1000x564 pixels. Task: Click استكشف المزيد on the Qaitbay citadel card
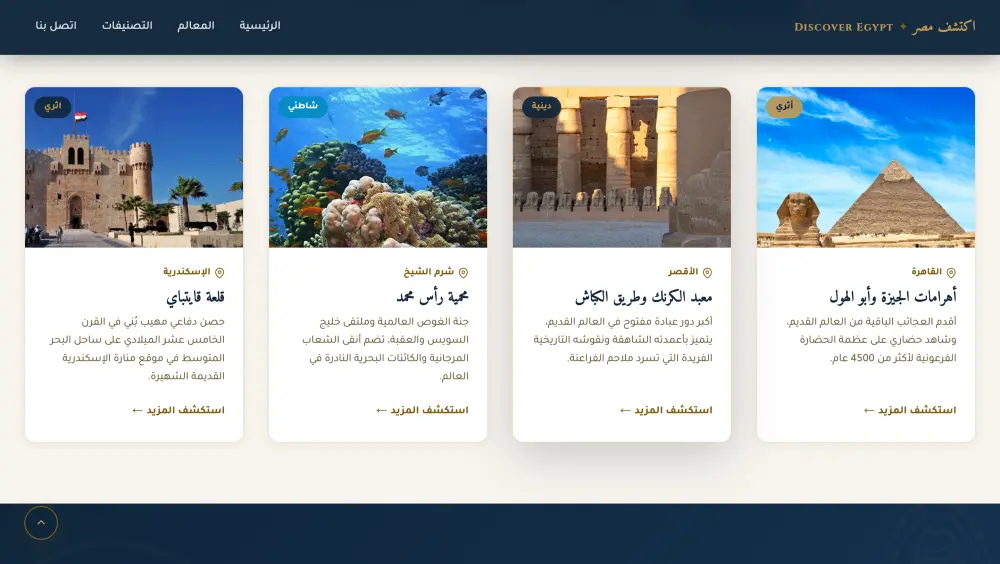tap(178, 410)
